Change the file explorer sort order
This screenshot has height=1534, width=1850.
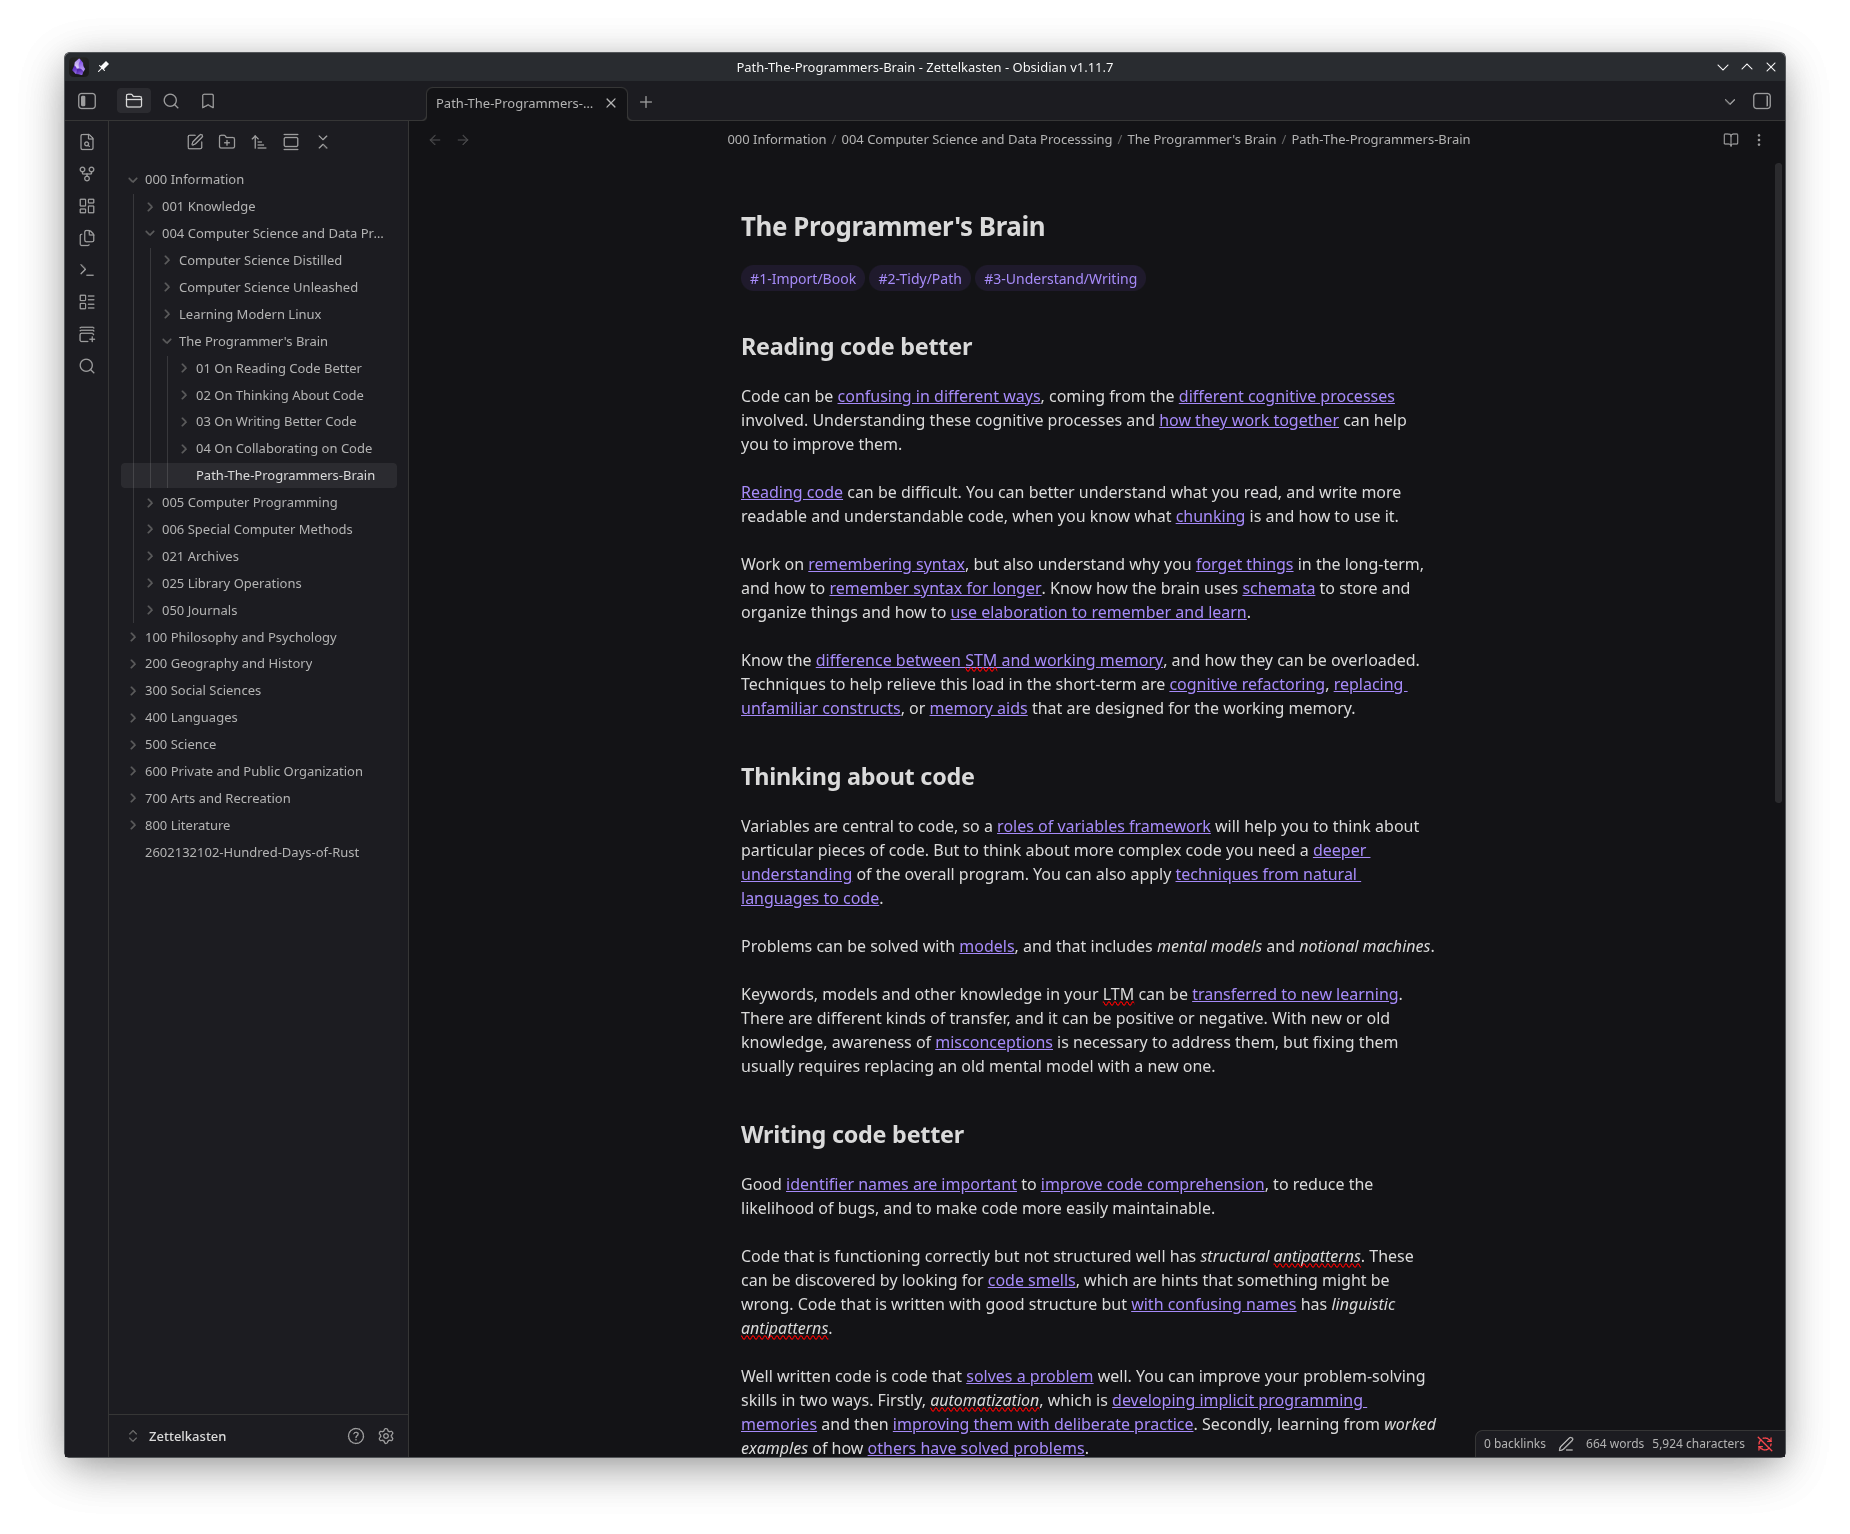pyautogui.click(x=259, y=142)
